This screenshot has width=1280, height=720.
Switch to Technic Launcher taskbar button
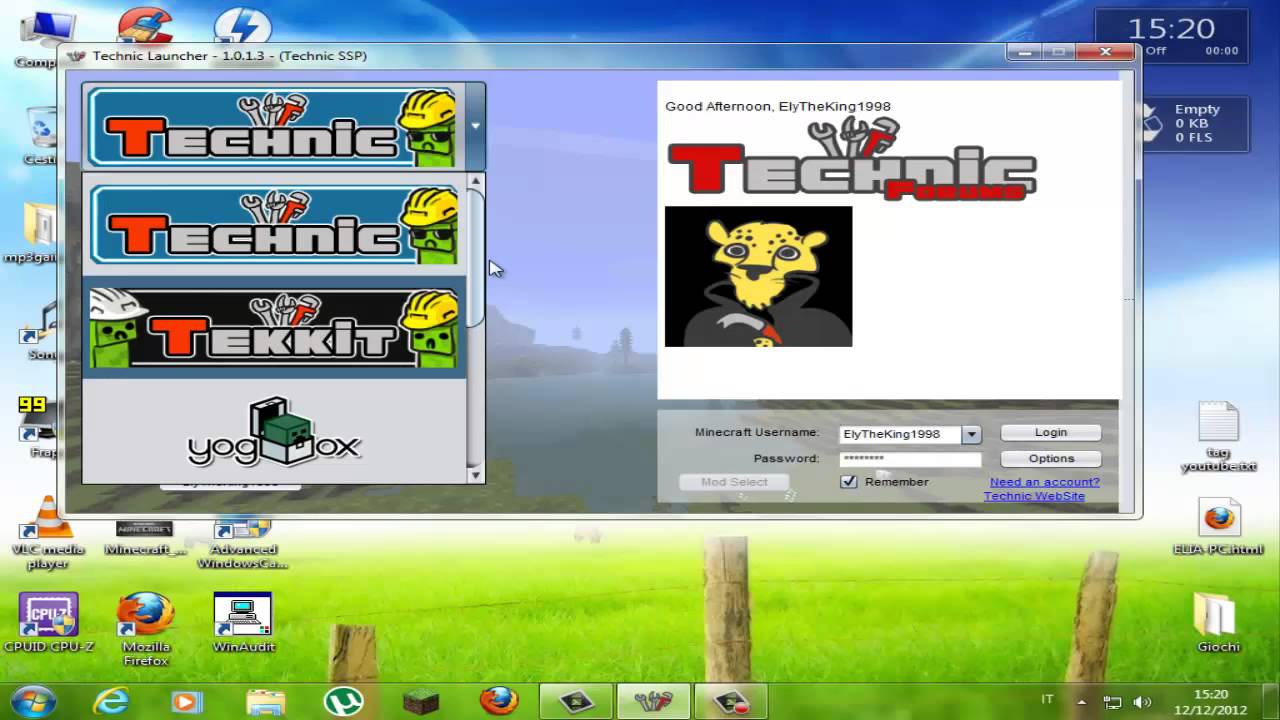(653, 701)
